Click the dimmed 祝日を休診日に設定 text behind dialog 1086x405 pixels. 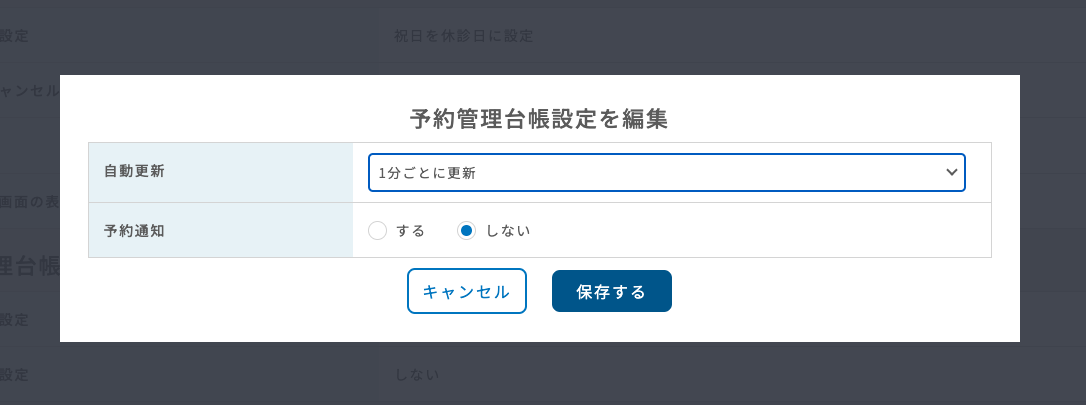pos(463,36)
